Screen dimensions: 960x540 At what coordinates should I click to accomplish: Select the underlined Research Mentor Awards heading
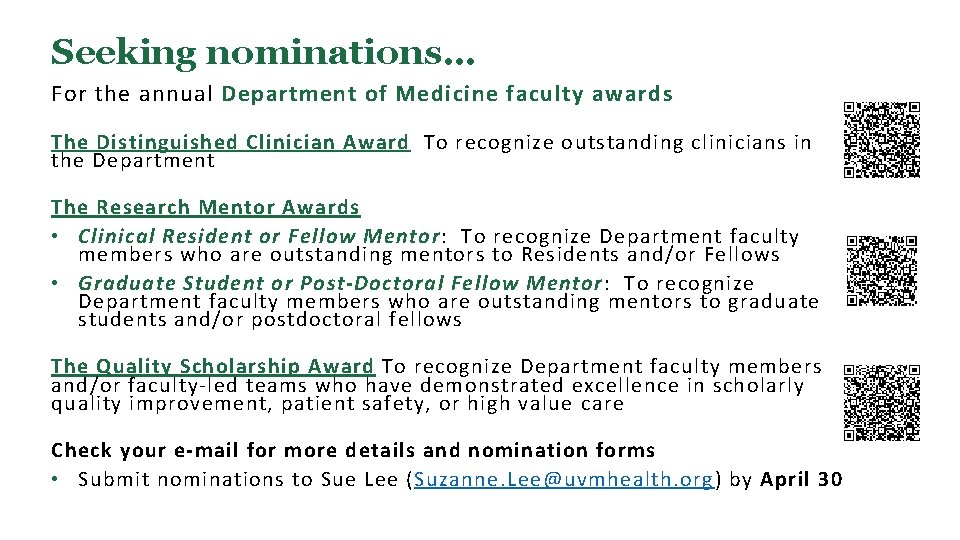click(x=205, y=207)
